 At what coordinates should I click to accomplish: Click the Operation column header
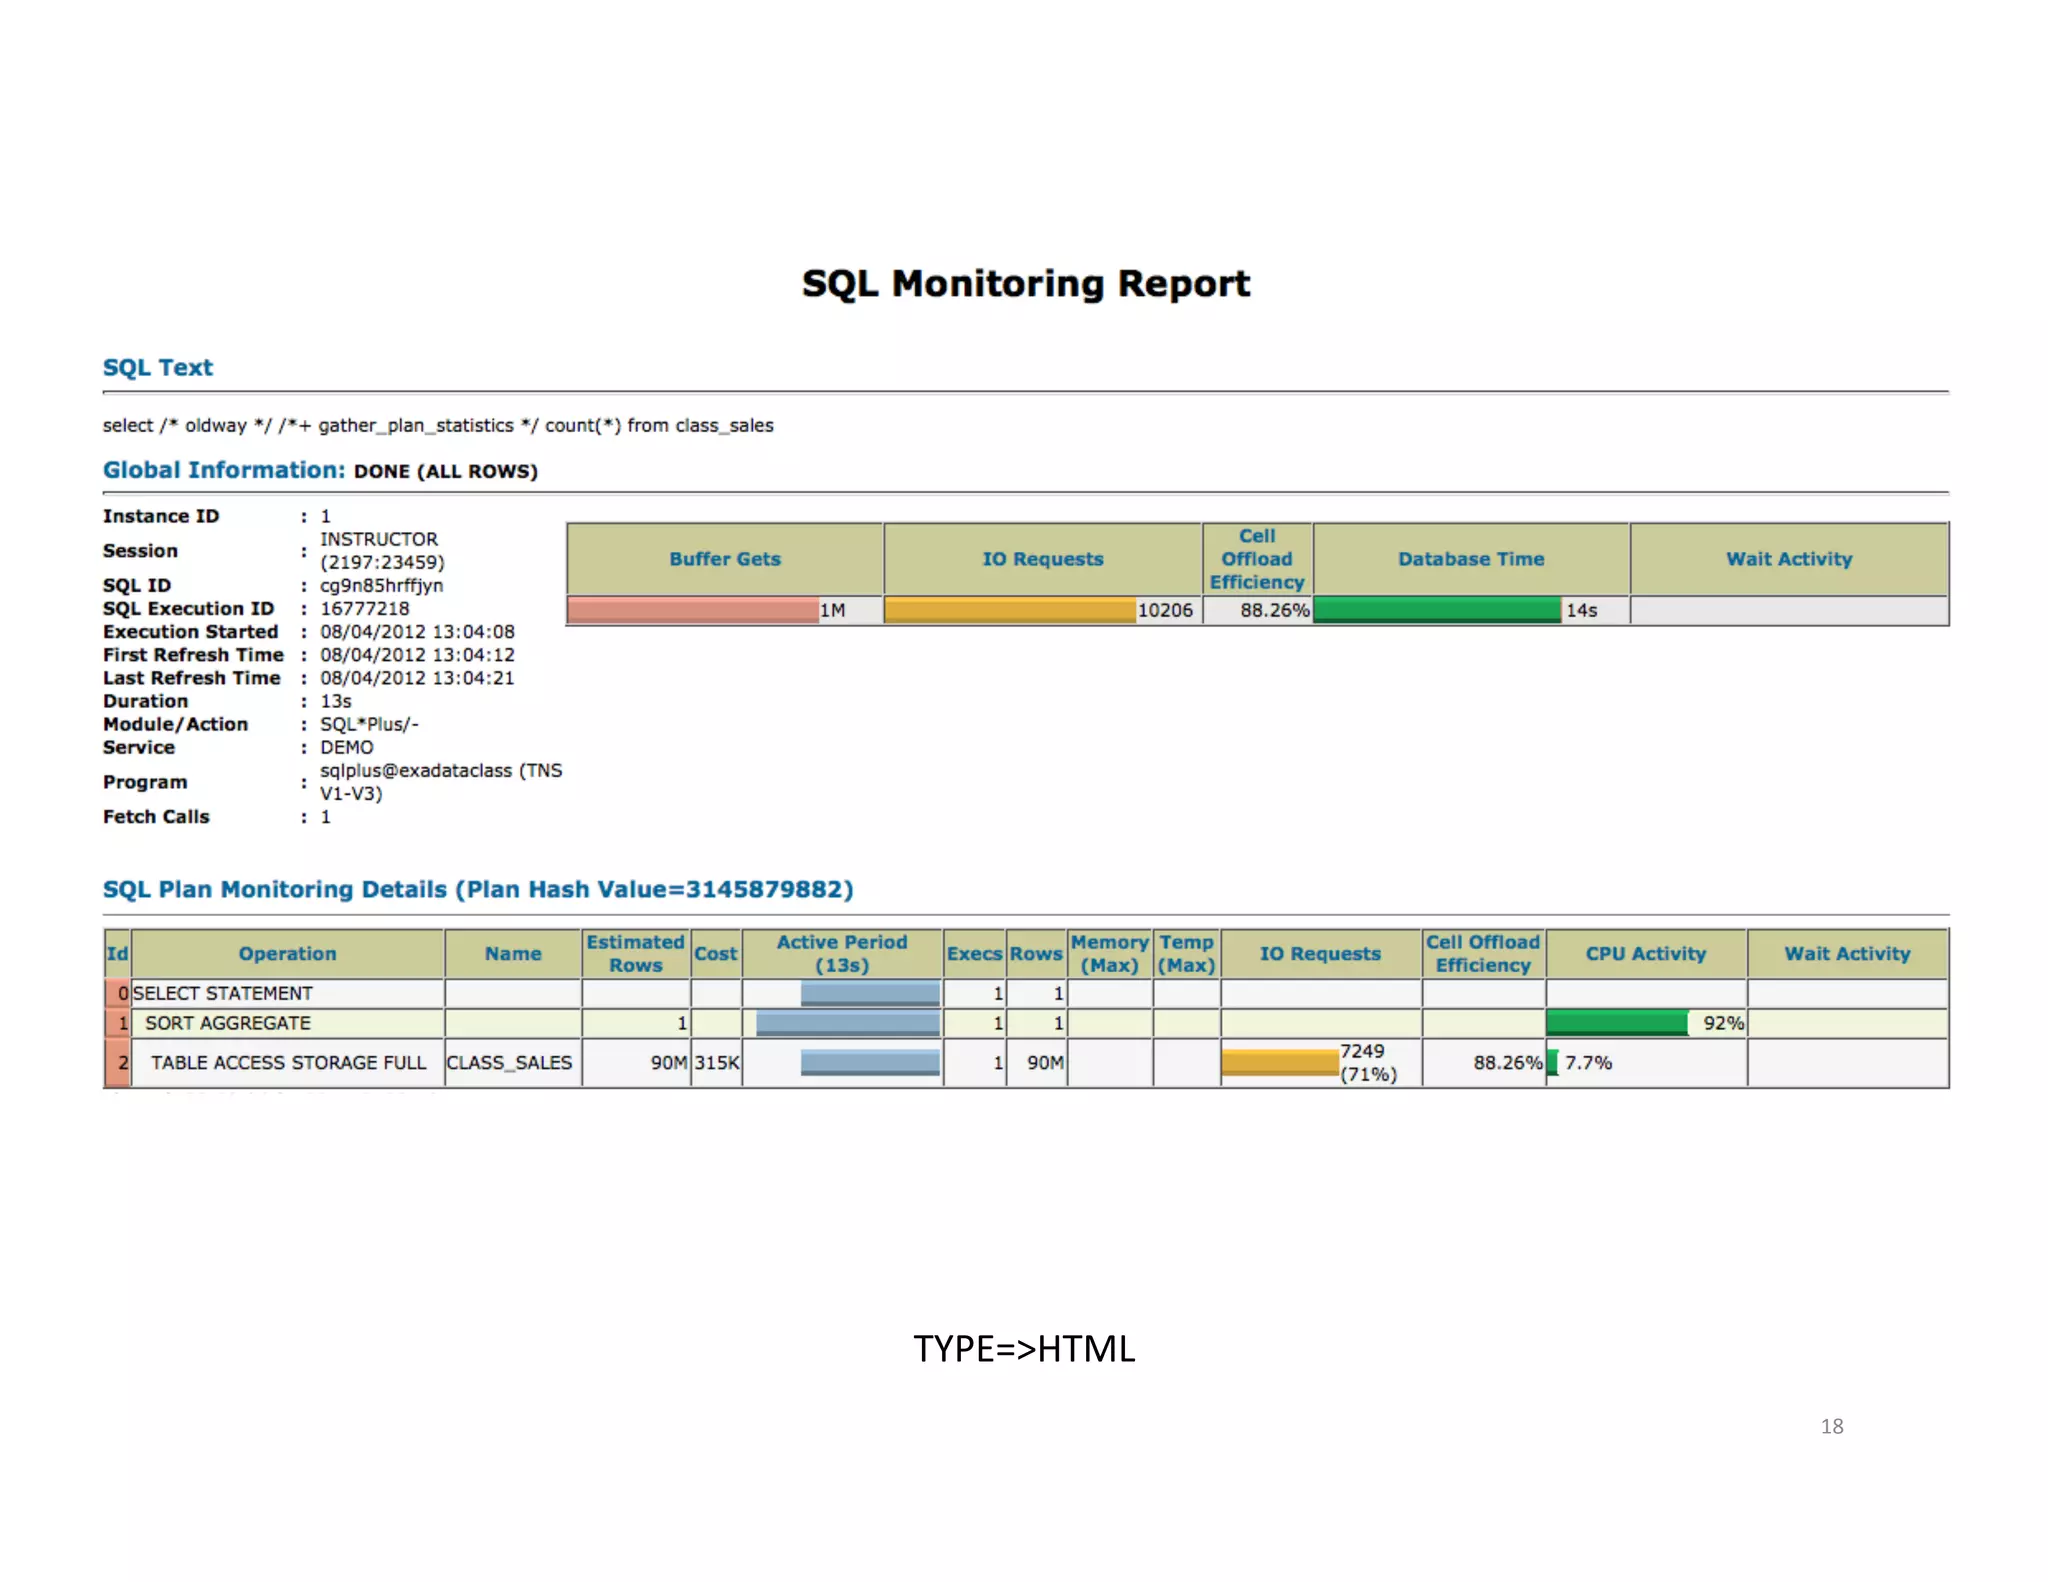[x=287, y=954]
